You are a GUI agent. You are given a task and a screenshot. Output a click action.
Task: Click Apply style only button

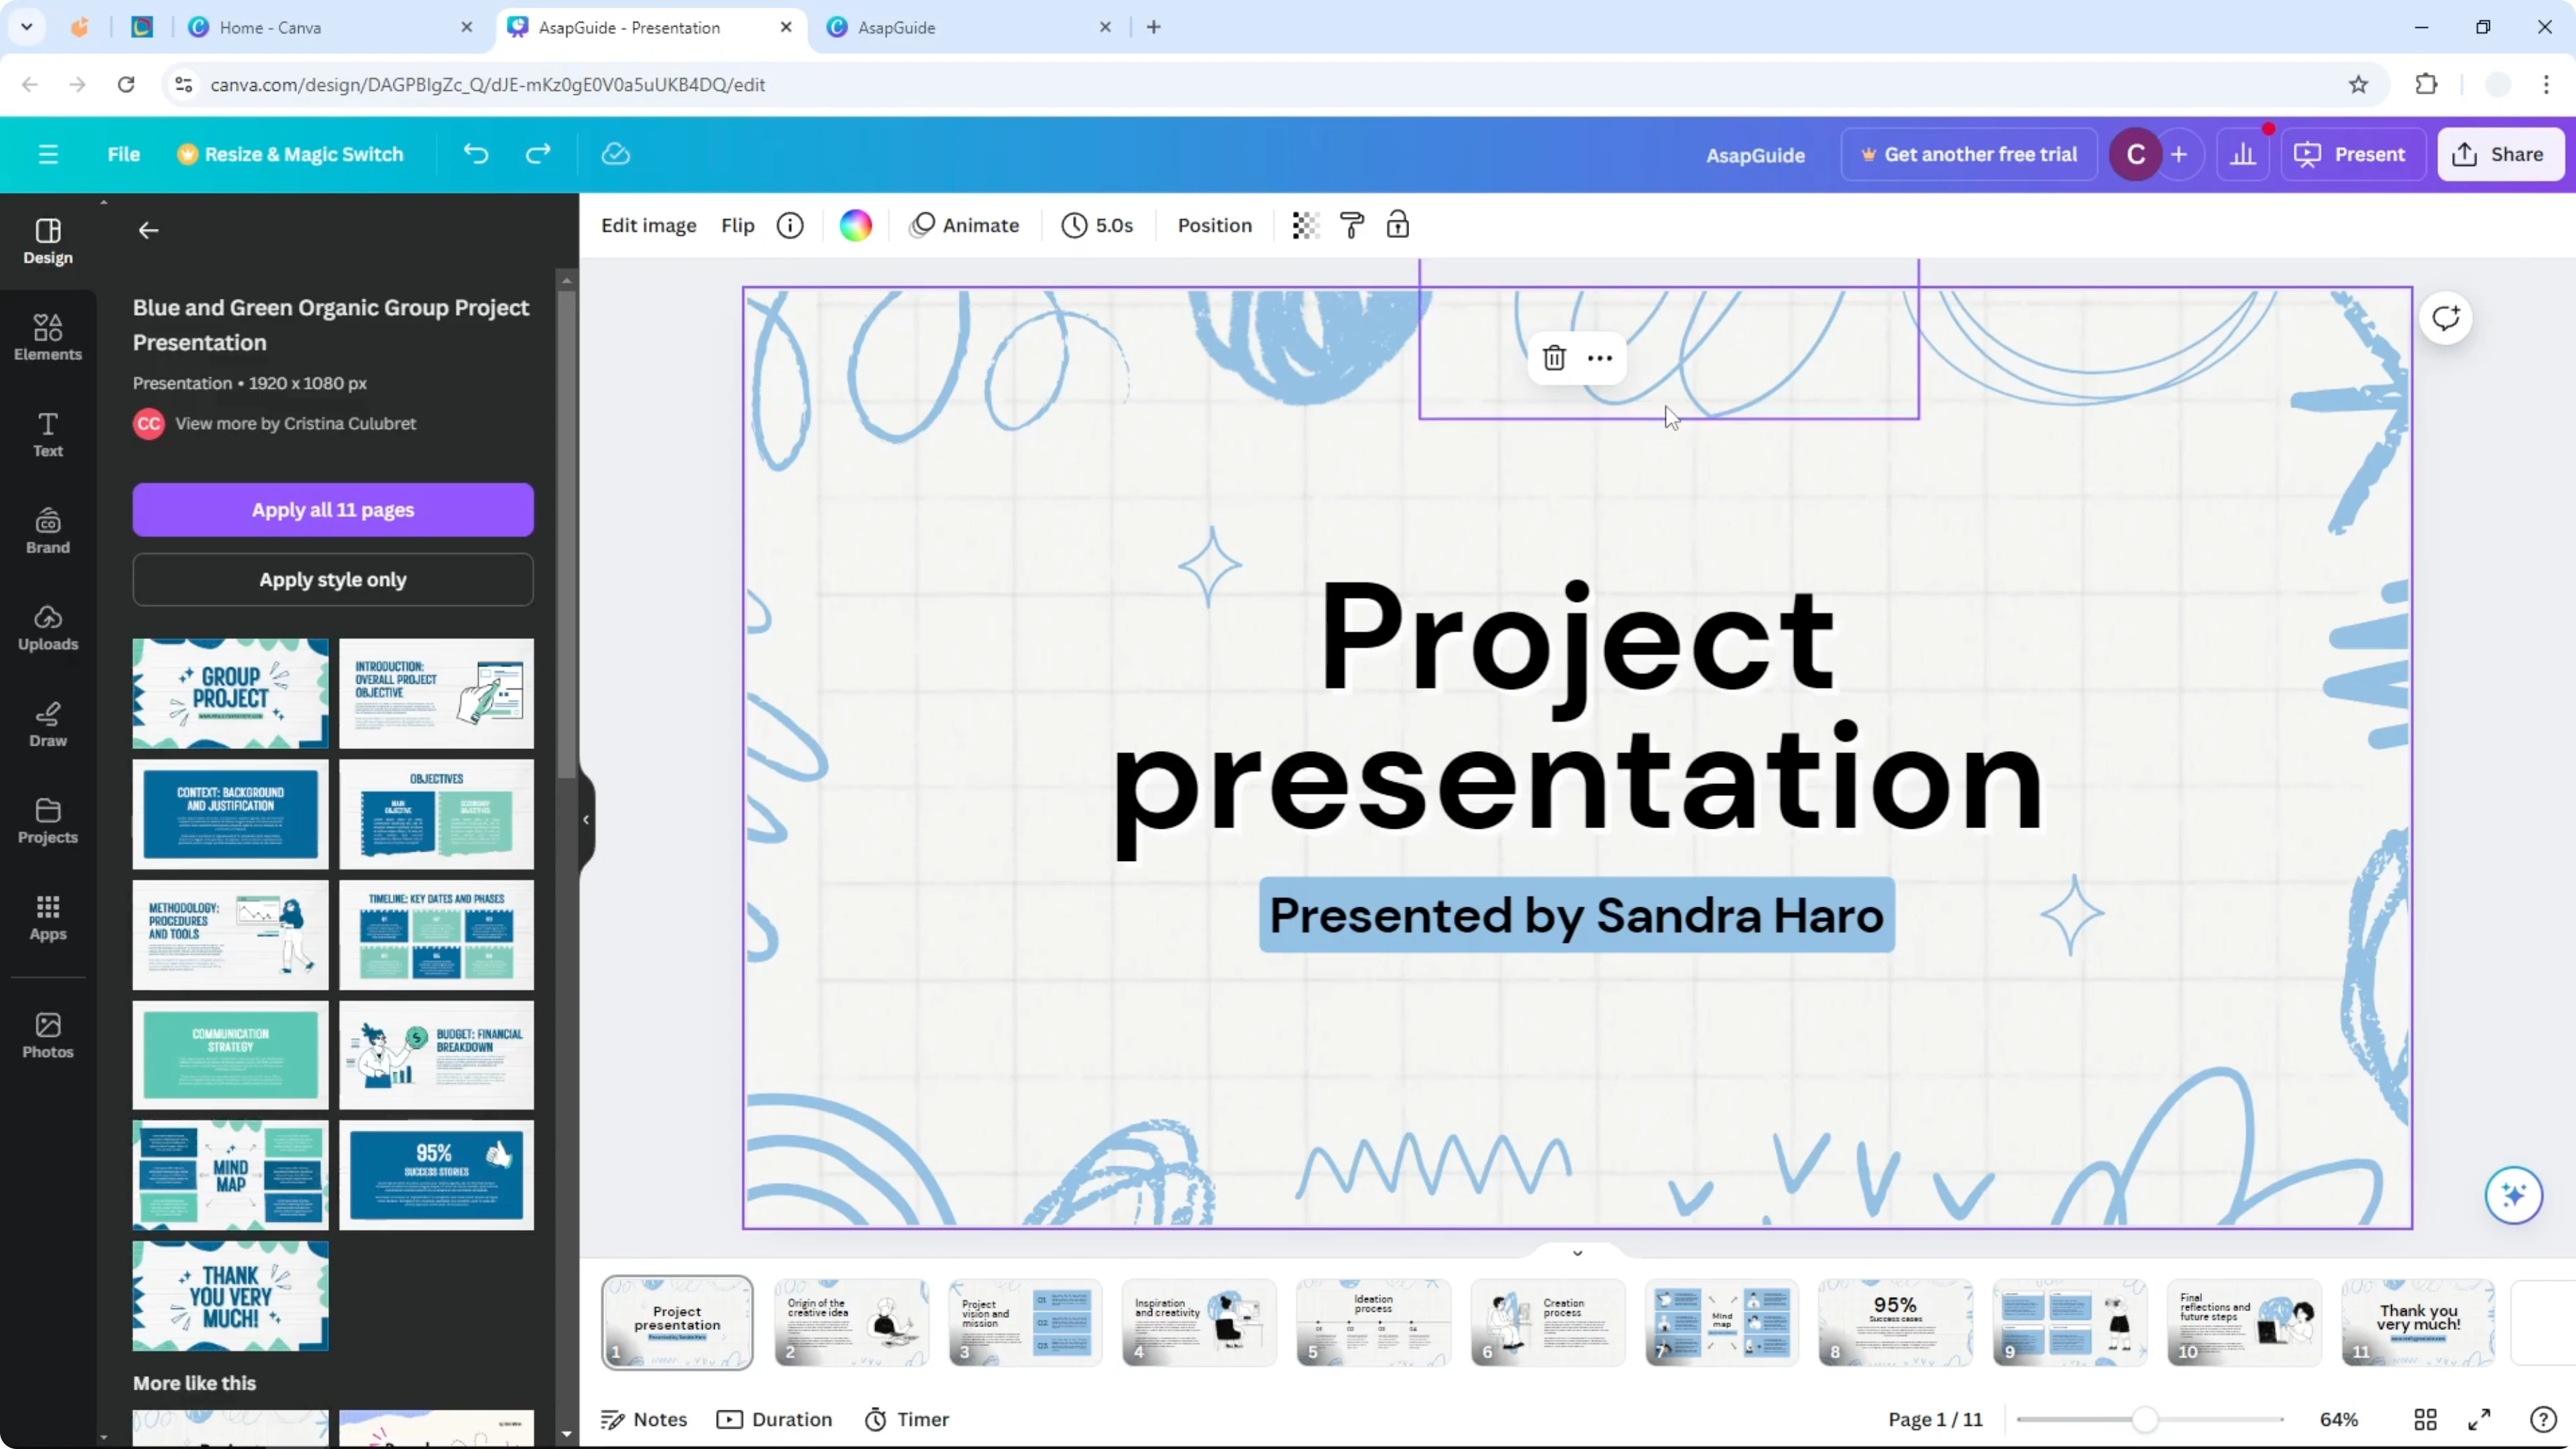tap(333, 579)
